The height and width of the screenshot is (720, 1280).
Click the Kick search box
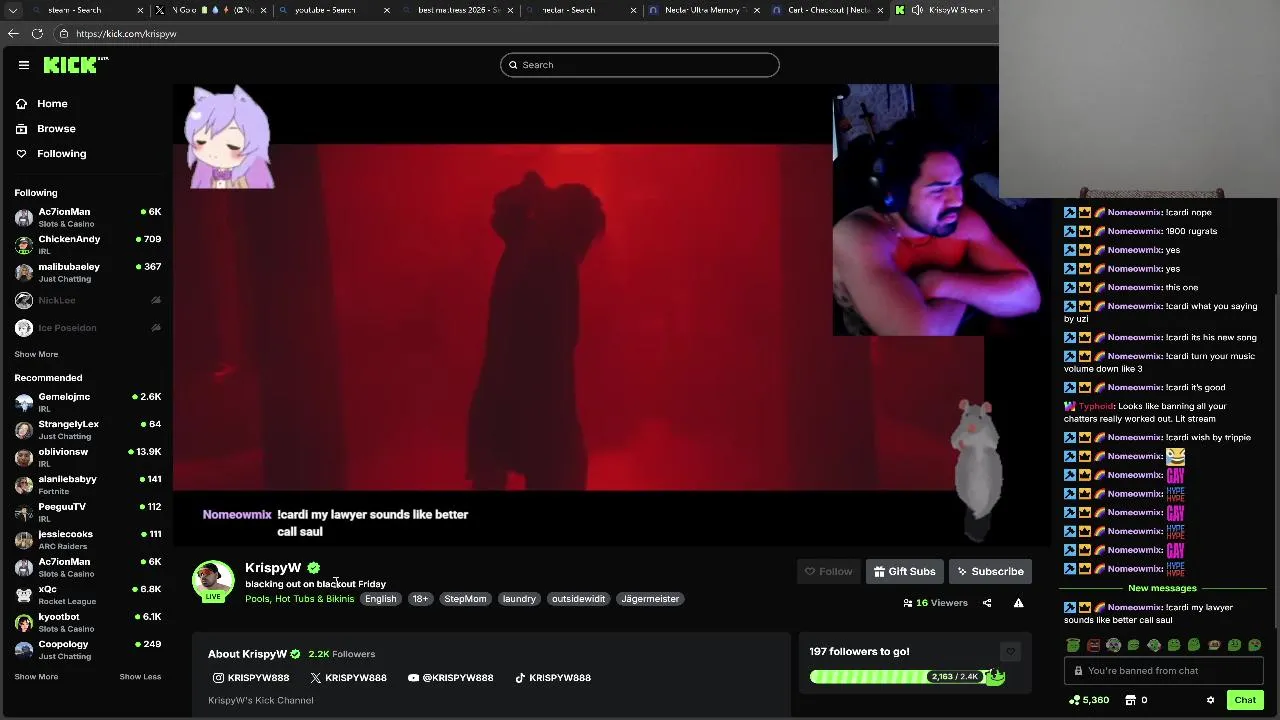tap(640, 65)
